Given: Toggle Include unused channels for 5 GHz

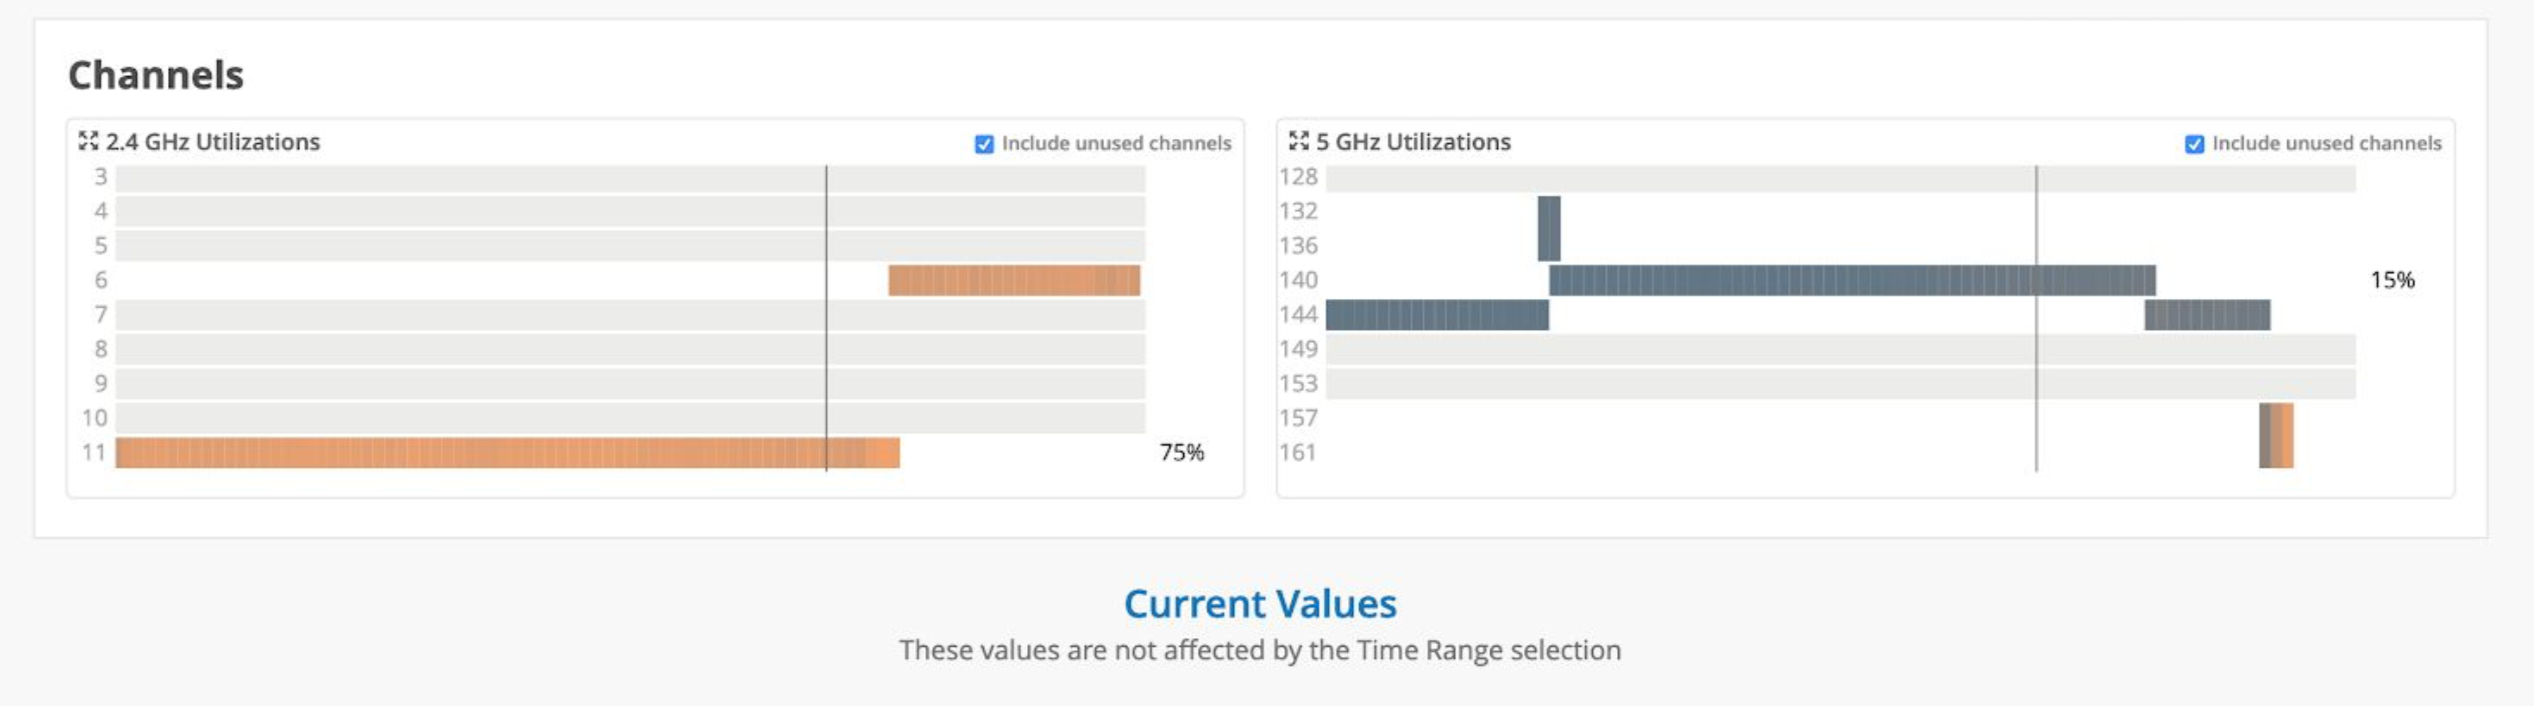Looking at the screenshot, I should pos(2194,144).
